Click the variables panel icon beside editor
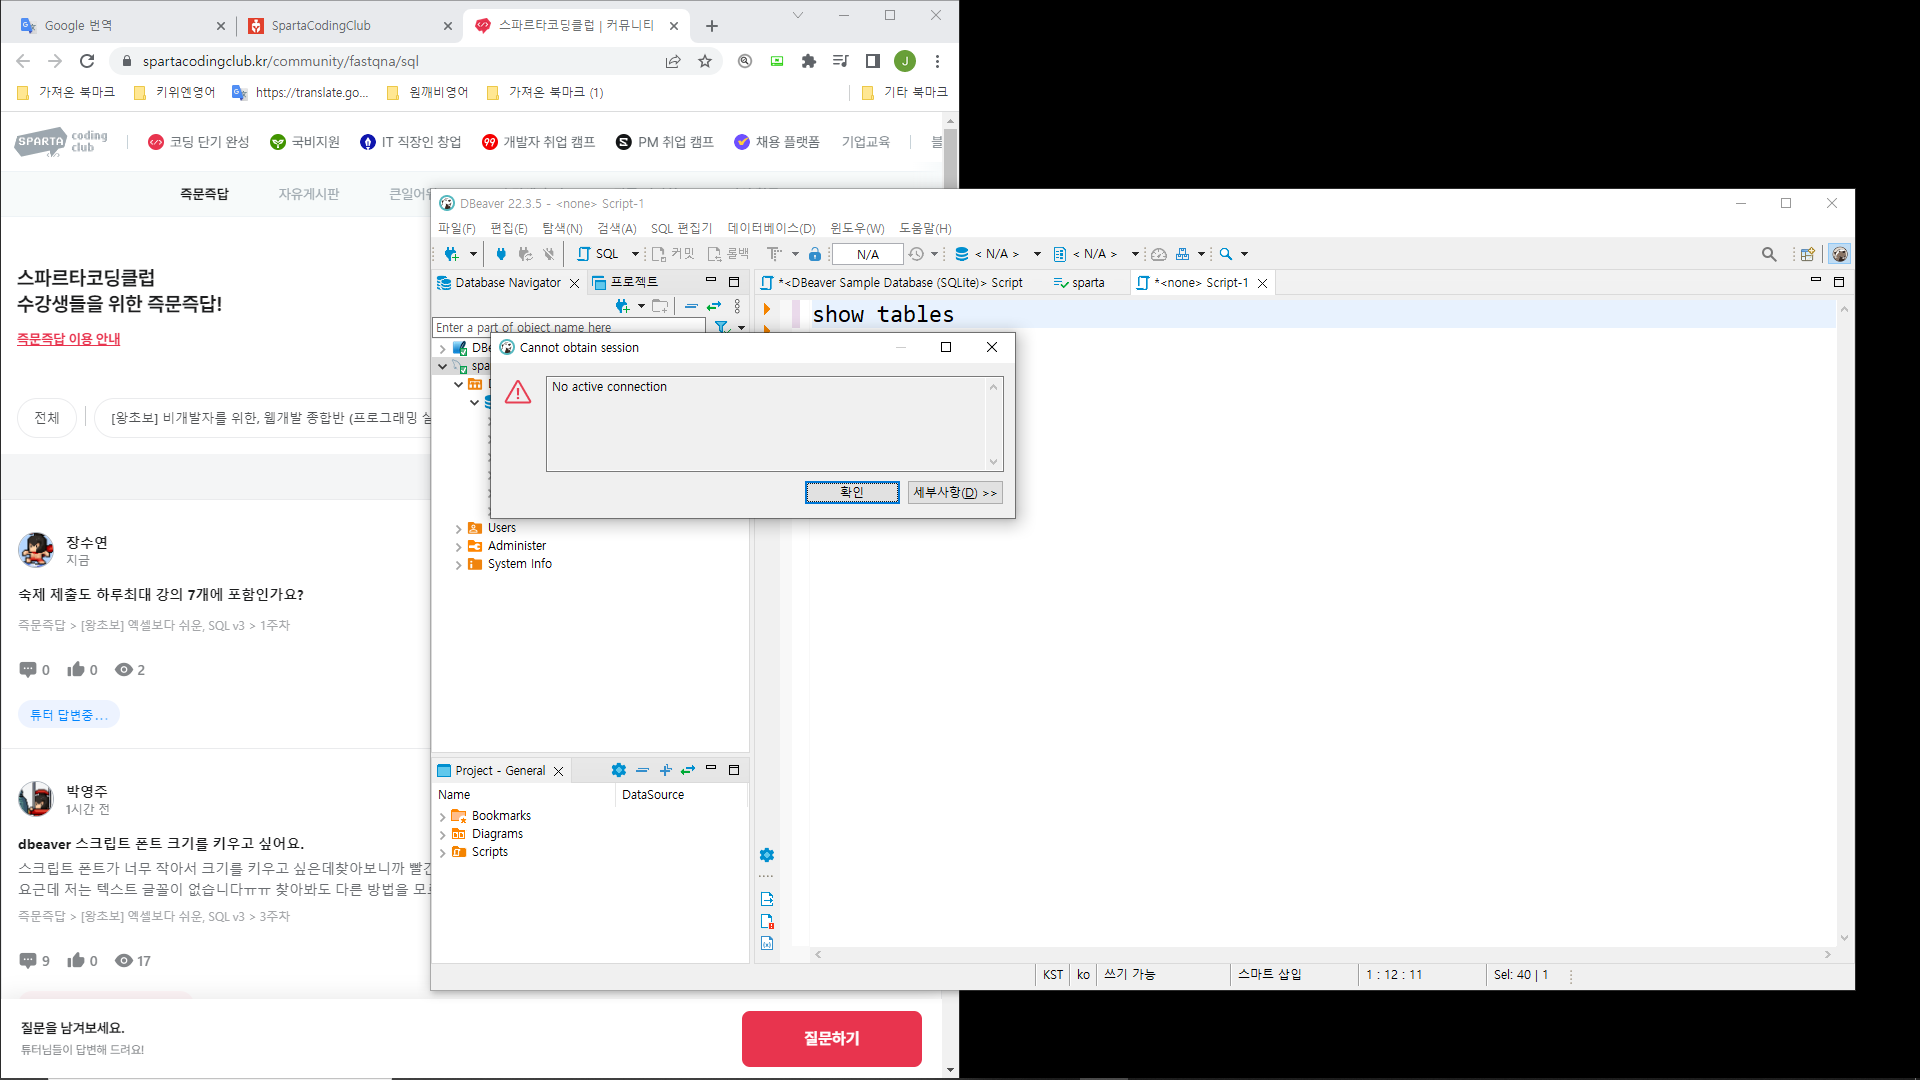This screenshot has height=1080, width=1920. point(767,943)
